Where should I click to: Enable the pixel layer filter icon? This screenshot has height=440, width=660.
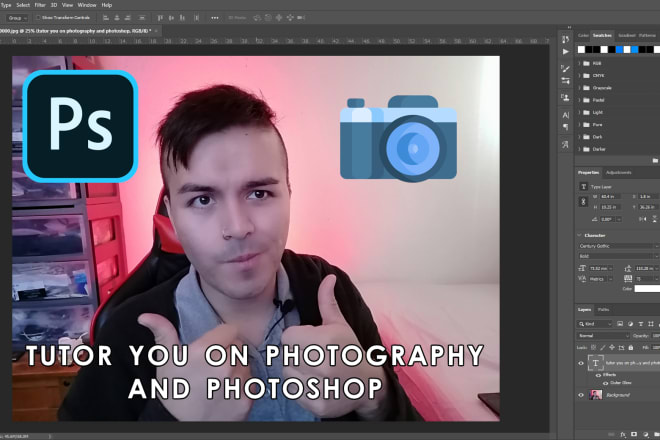pyautogui.click(x=620, y=324)
